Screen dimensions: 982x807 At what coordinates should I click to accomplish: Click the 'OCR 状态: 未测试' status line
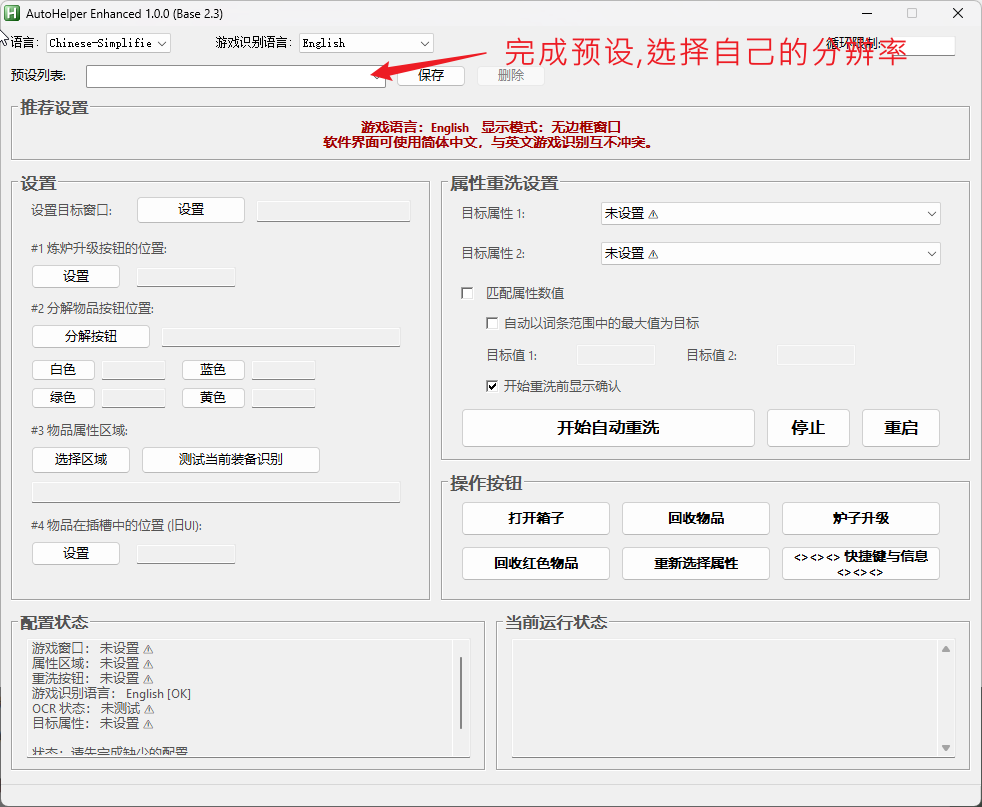point(93,709)
